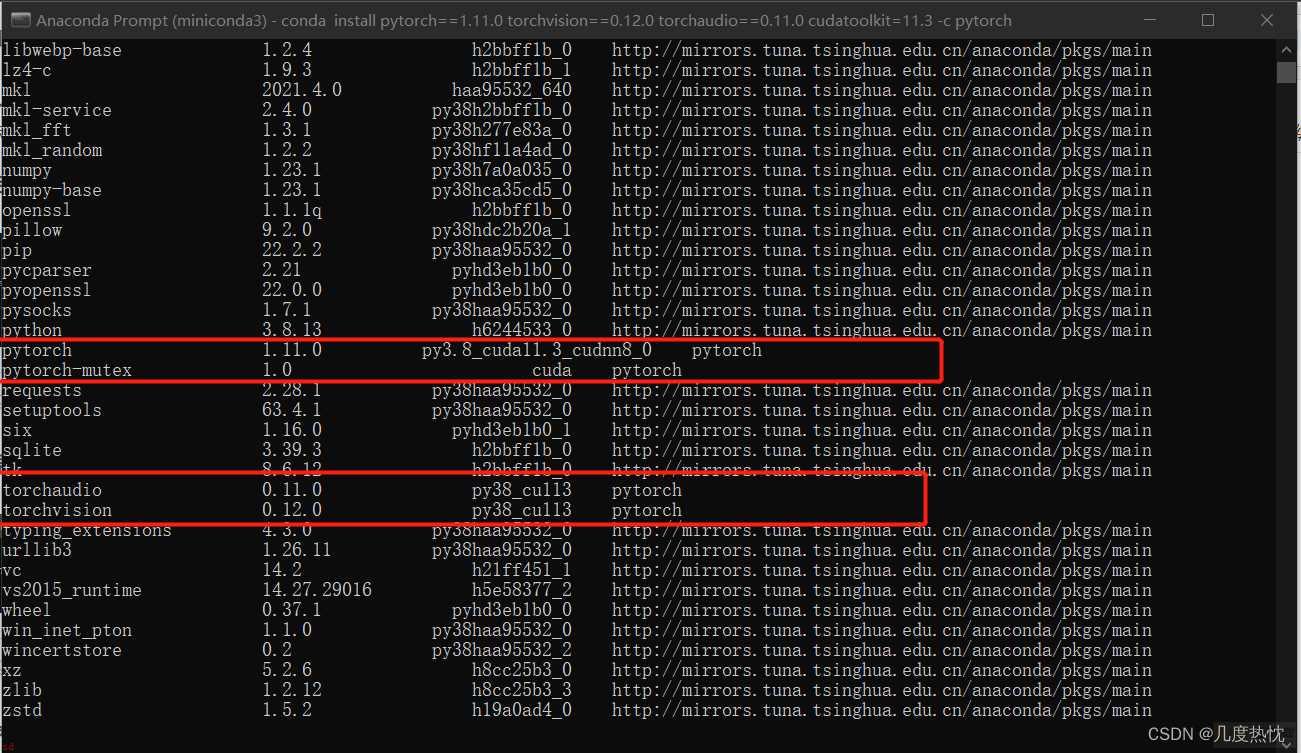Click the package name wheel
This screenshot has width=1301, height=753.
coord(27,610)
